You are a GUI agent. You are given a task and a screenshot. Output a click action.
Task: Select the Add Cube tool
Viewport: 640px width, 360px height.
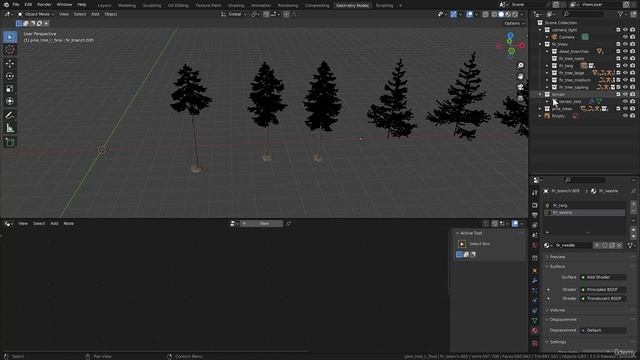10,142
